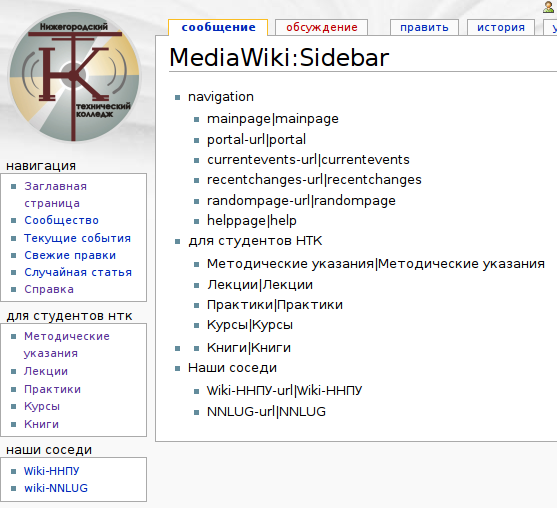The height and width of the screenshot is (508, 557).
Task: Select the сообщение tab
Action: click(x=218, y=27)
